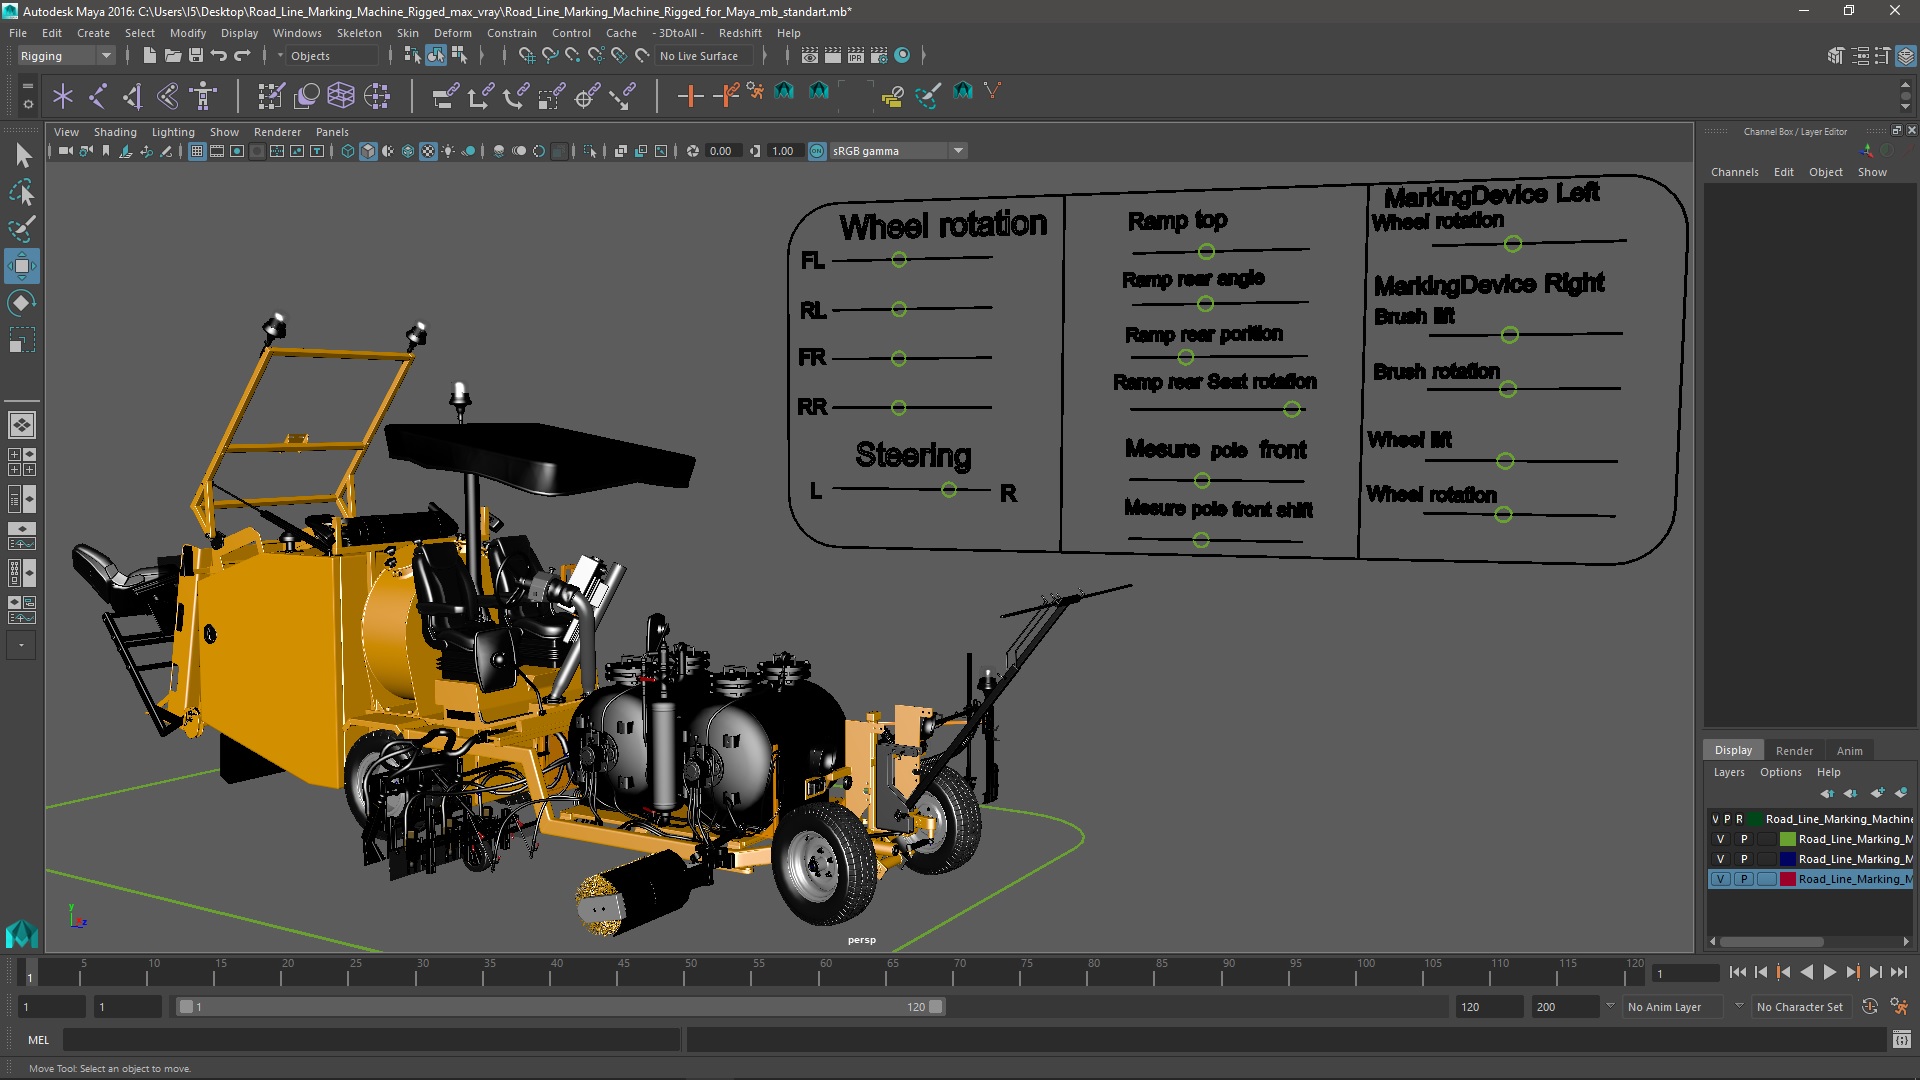Click the Undo arrow icon

[x=219, y=56]
